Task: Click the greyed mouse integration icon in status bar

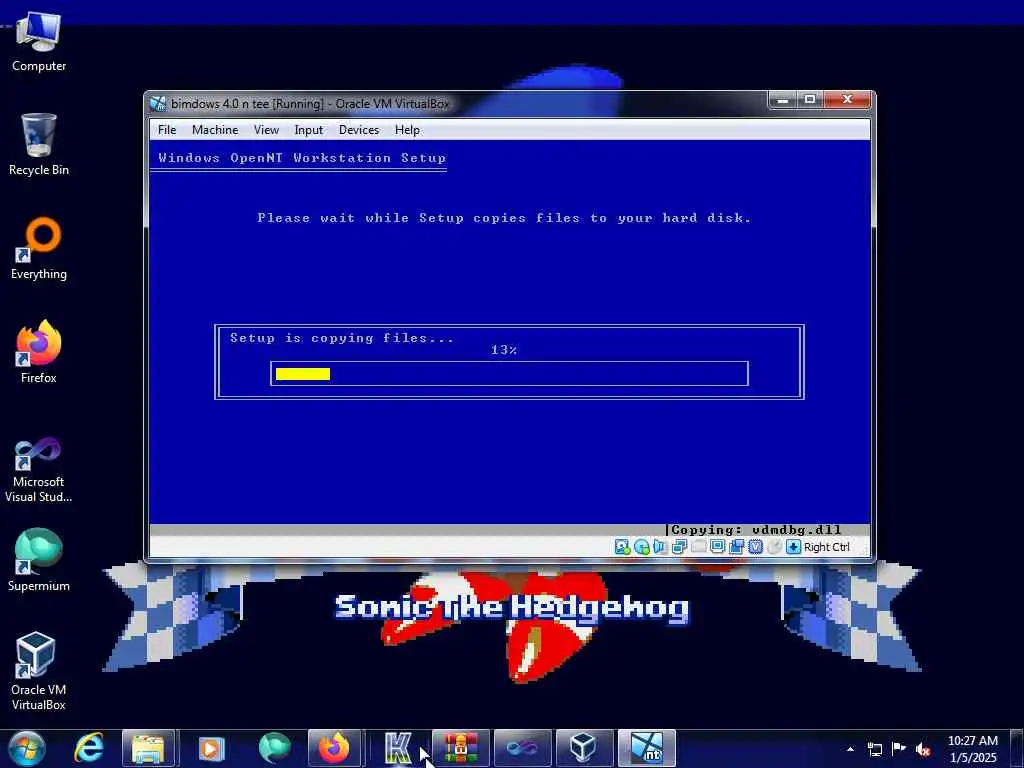Action: pyautogui.click(x=774, y=547)
